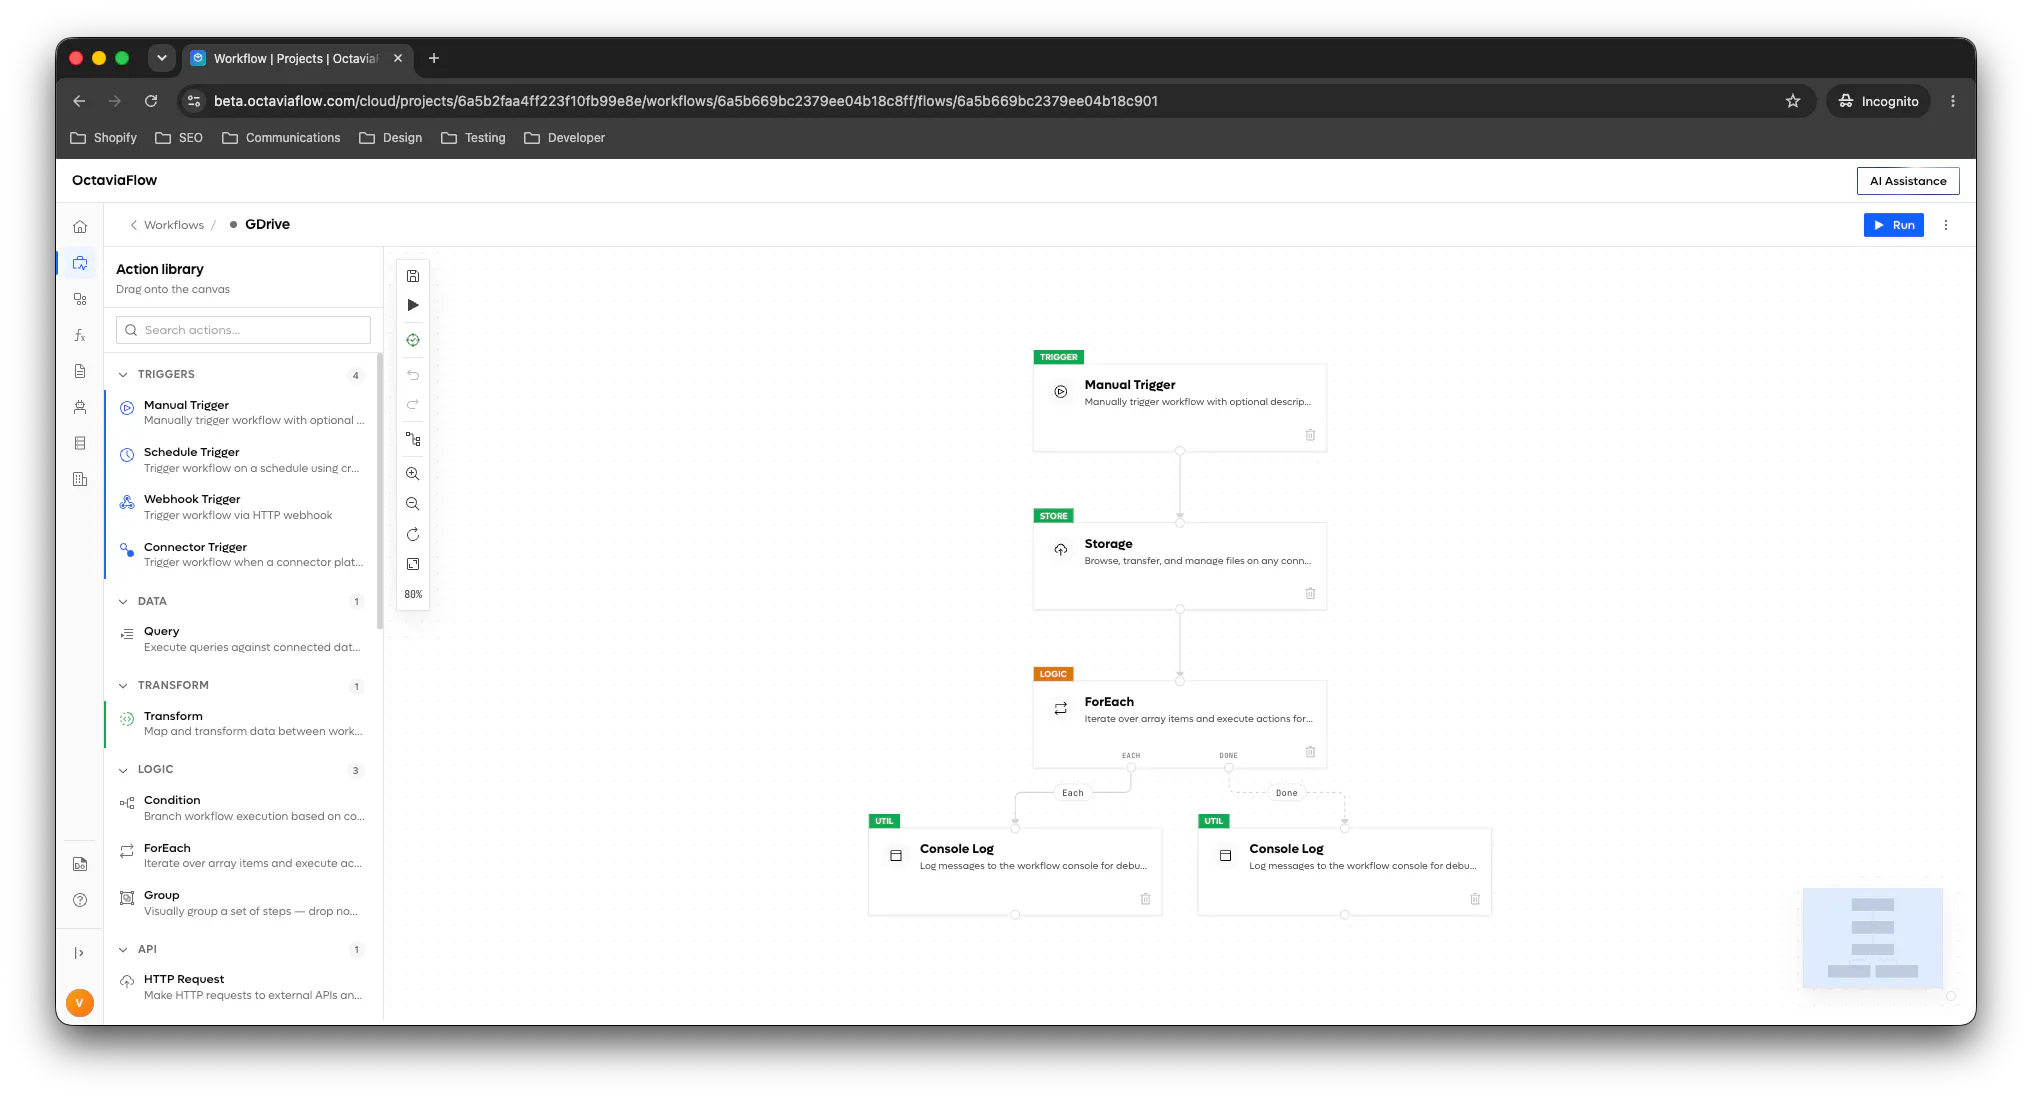
Task: Select the Condition action in library
Action: (243, 808)
